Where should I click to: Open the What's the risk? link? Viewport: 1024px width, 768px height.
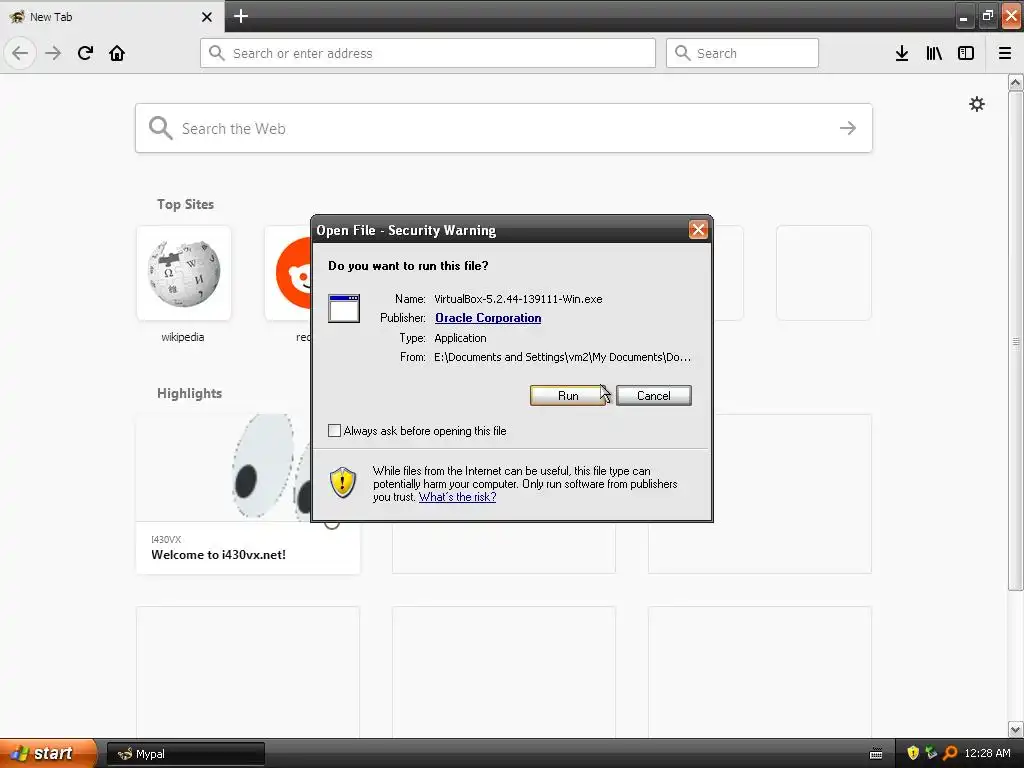coord(457,497)
